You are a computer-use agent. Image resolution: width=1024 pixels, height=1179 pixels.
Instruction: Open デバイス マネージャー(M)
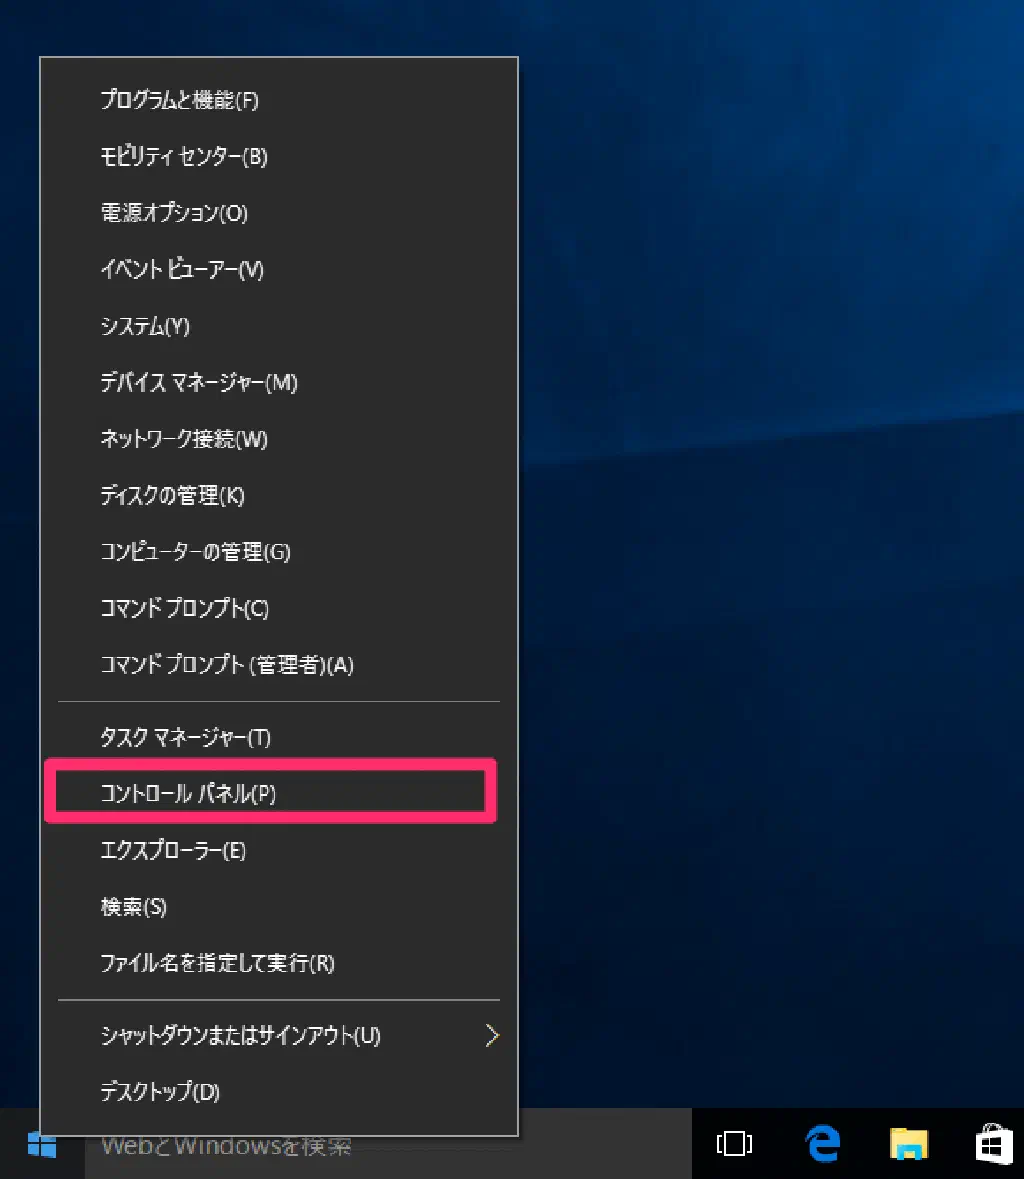pyautogui.click(x=198, y=383)
